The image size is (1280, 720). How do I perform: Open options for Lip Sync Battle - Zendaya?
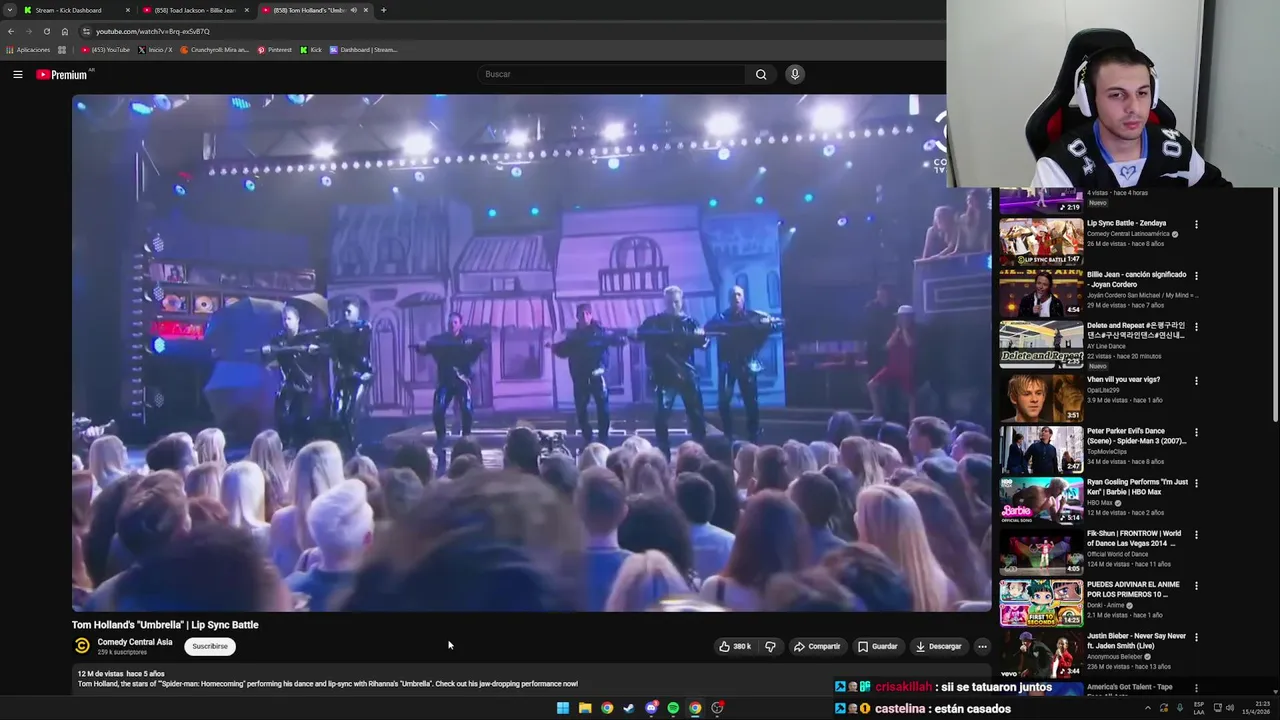tap(1196, 224)
